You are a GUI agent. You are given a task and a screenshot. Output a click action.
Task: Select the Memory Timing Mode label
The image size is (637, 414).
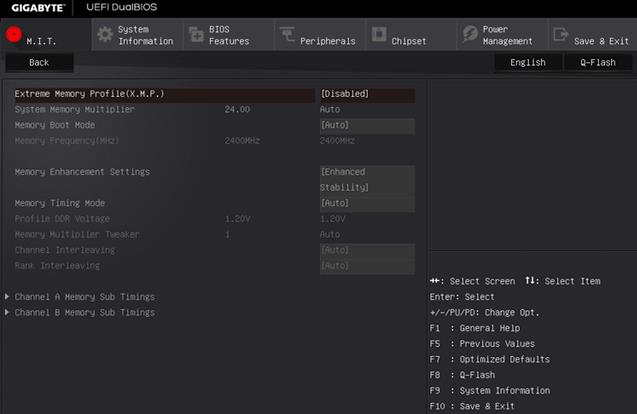click(x=59, y=203)
